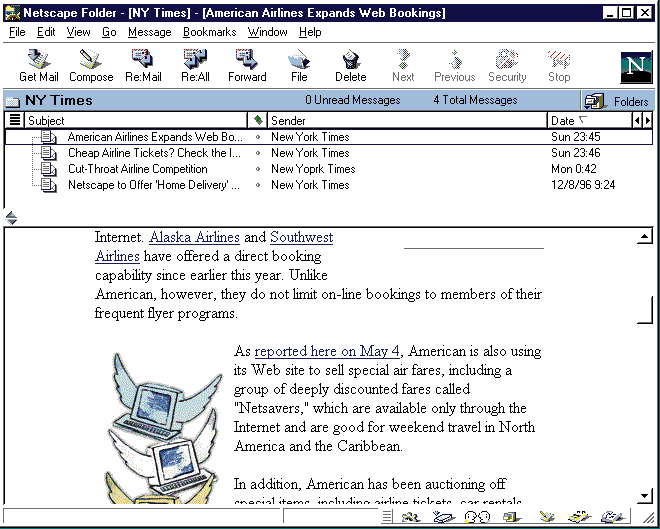Open the Message menu

[x=149, y=32]
